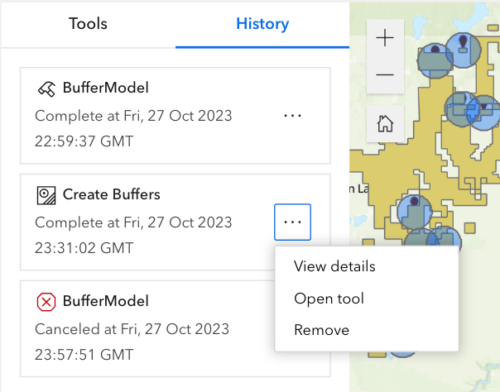This screenshot has height=392, width=500.
Task: Click the 23:57:51 GMT timestamp
Action: click(x=84, y=355)
